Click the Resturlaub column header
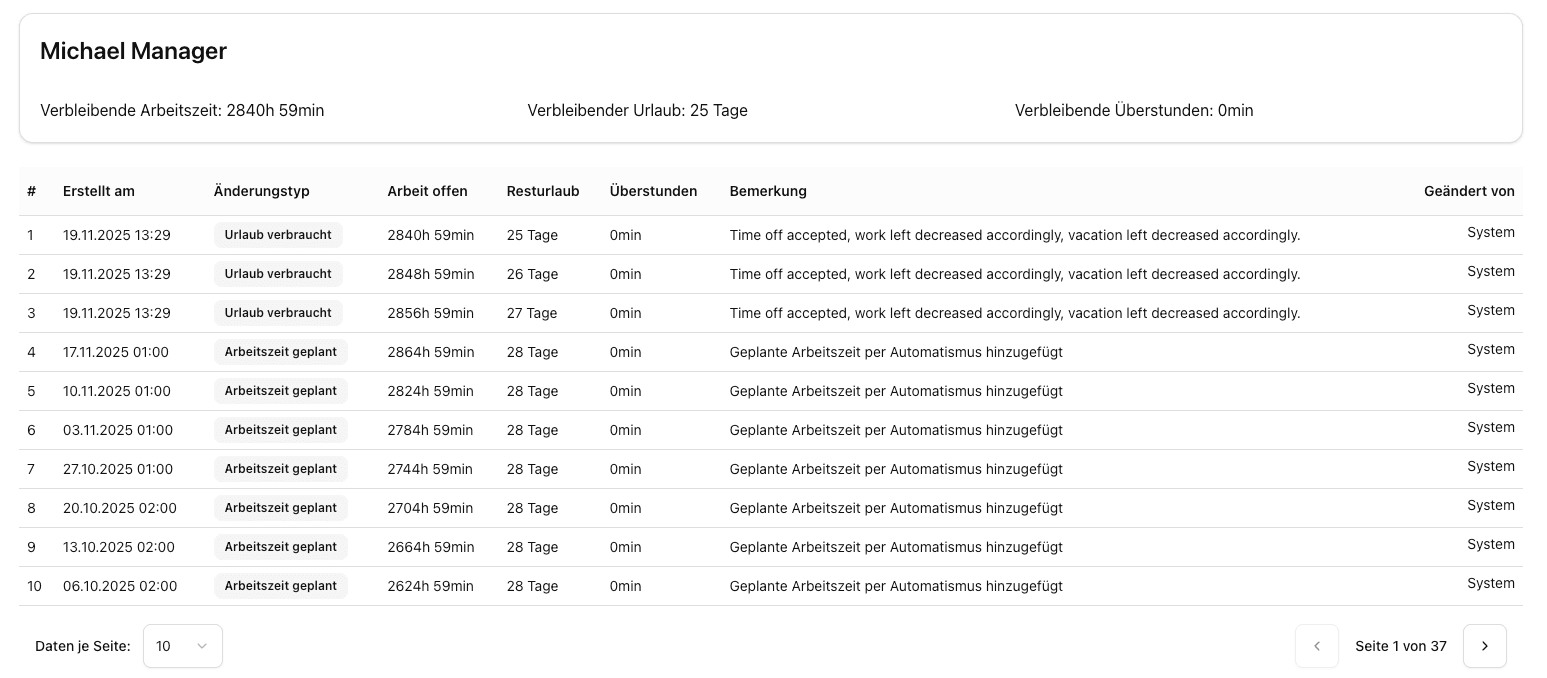The image size is (1547, 678). 543,191
